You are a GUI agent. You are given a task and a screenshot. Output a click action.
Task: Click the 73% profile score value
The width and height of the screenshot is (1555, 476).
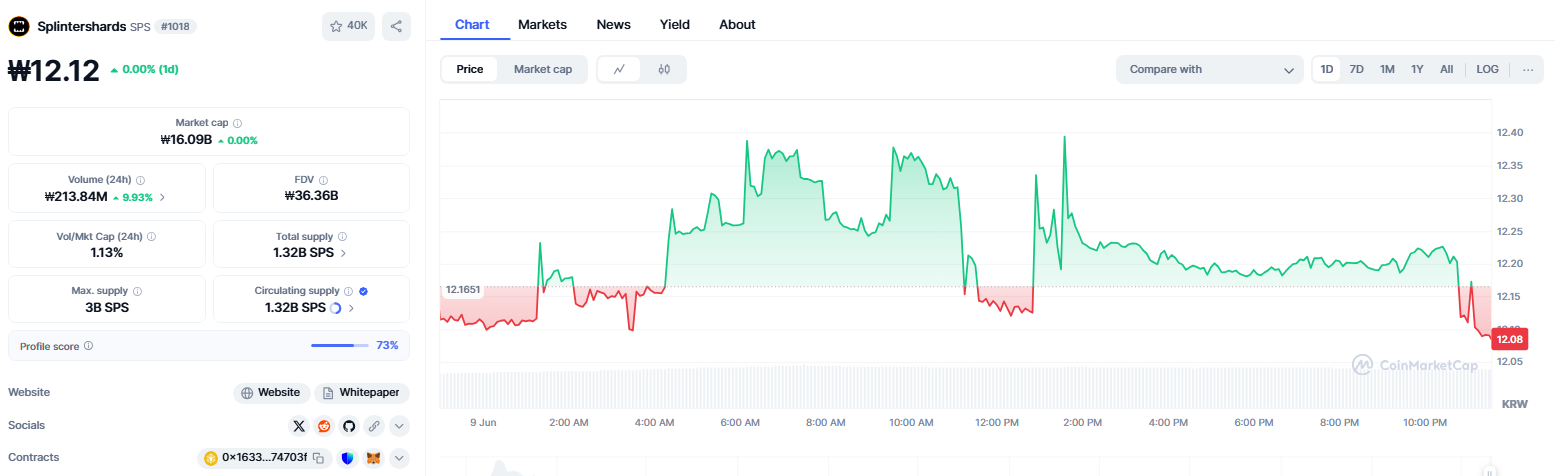click(x=387, y=346)
